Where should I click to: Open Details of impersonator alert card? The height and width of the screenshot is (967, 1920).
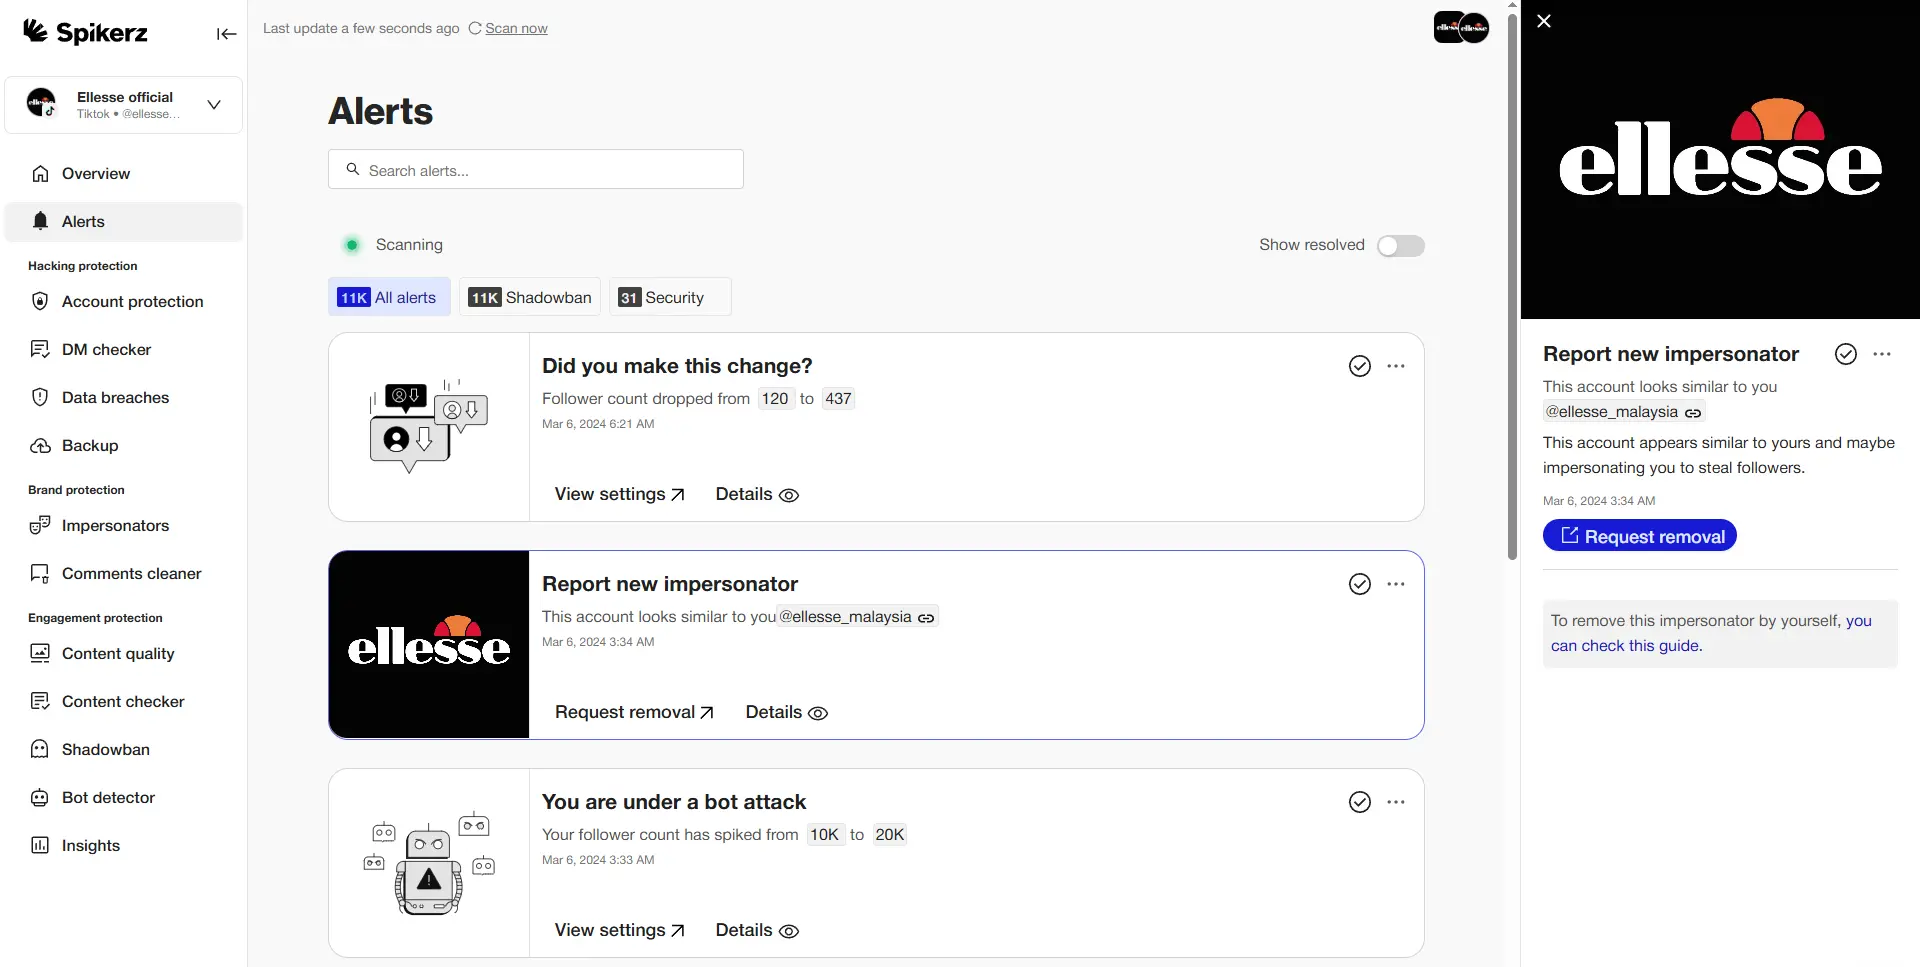787,713
